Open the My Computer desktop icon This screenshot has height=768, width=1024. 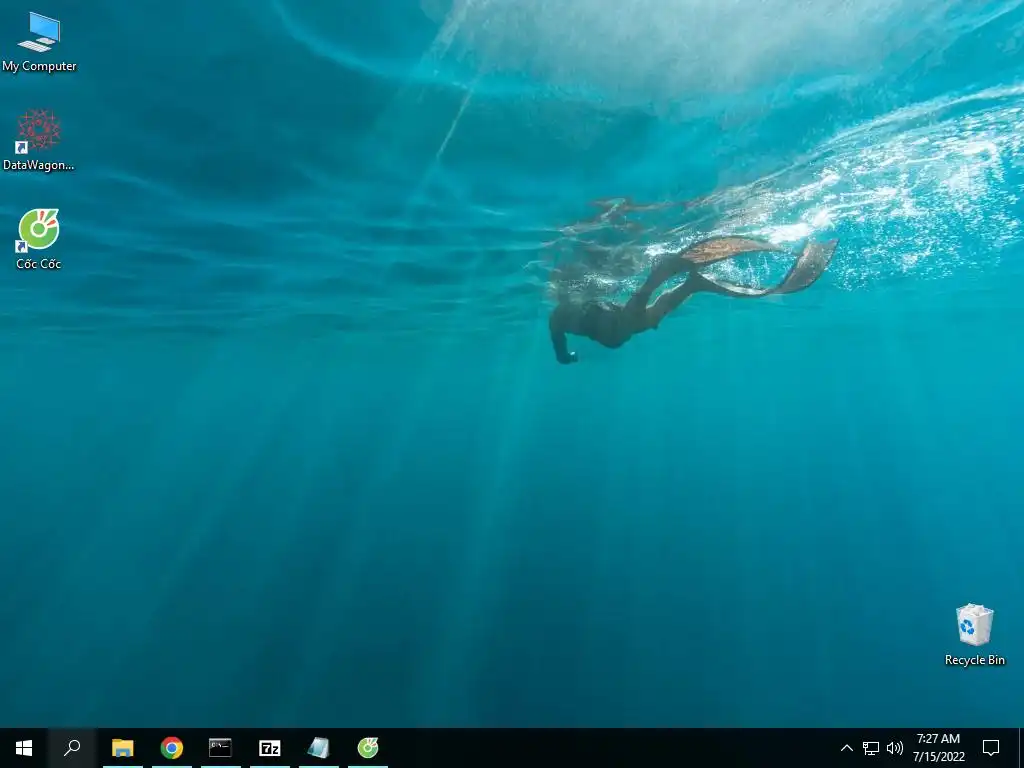click(39, 41)
